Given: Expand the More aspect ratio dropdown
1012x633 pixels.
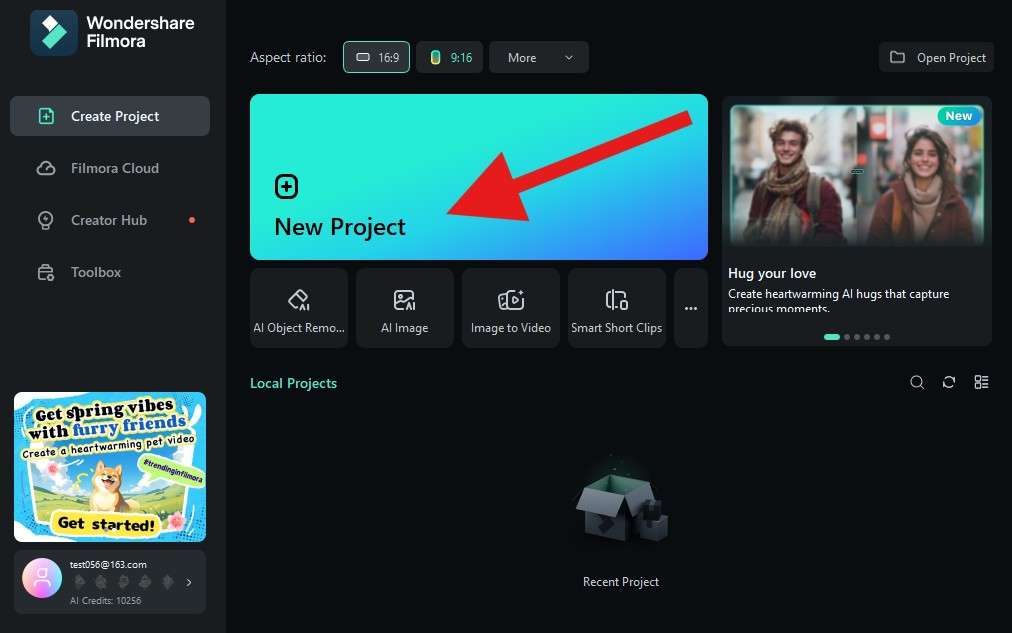Looking at the screenshot, I should pos(539,57).
